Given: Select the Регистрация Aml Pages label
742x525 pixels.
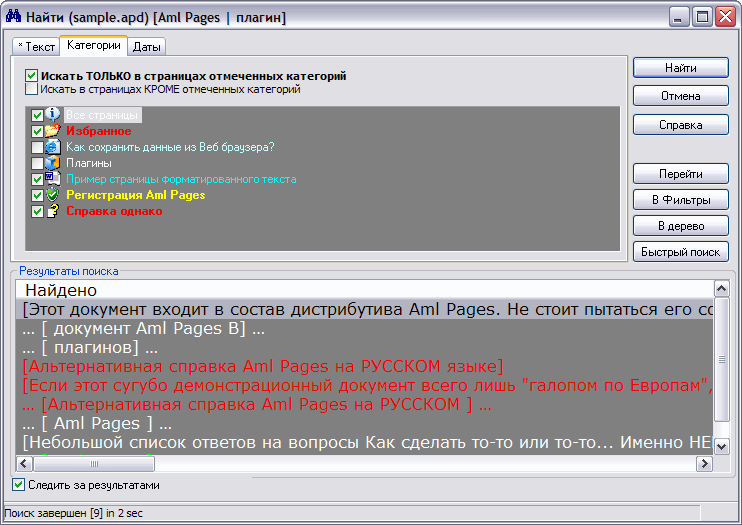Looking at the screenshot, I should (x=136, y=195).
